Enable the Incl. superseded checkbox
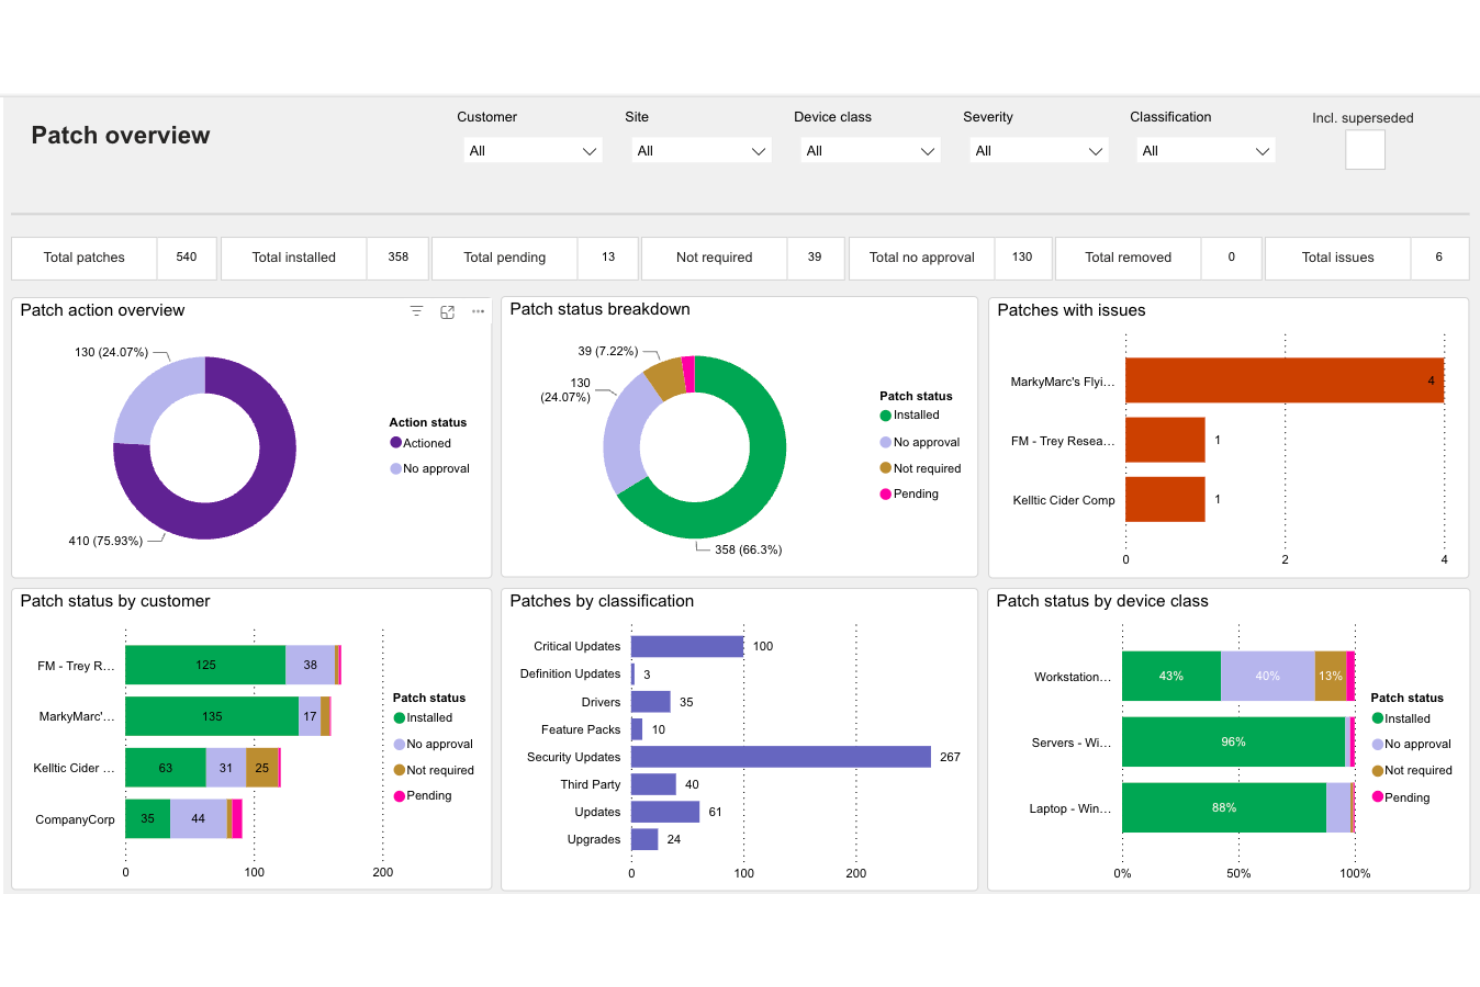The width and height of the screenshot is (1480, 987). click(1365, 150)
